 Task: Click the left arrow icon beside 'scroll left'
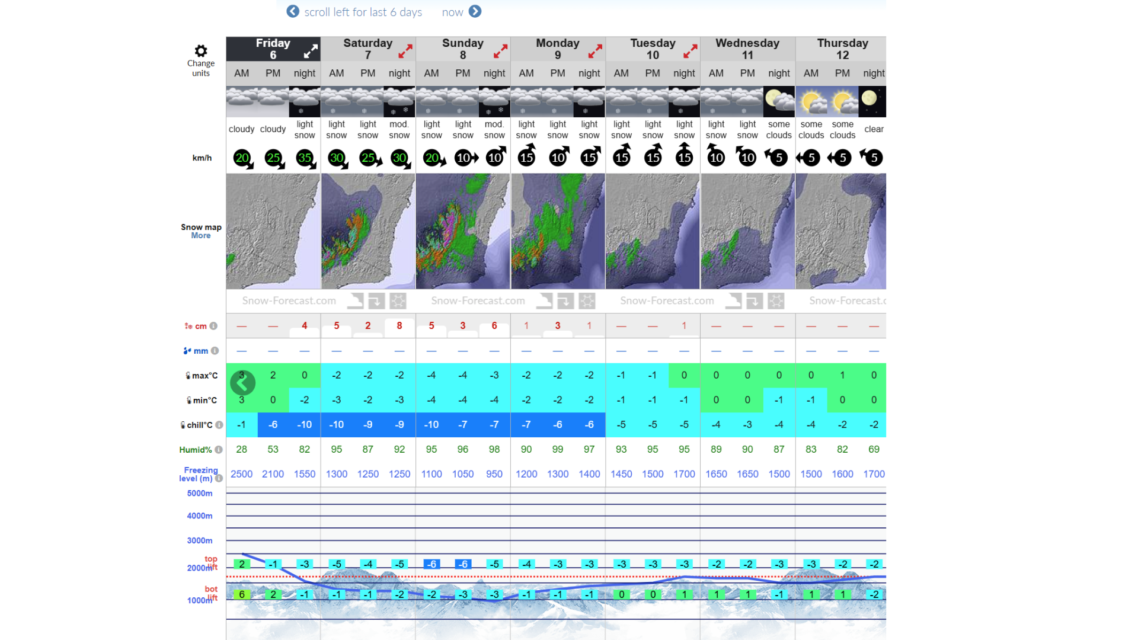click(293, 12)
